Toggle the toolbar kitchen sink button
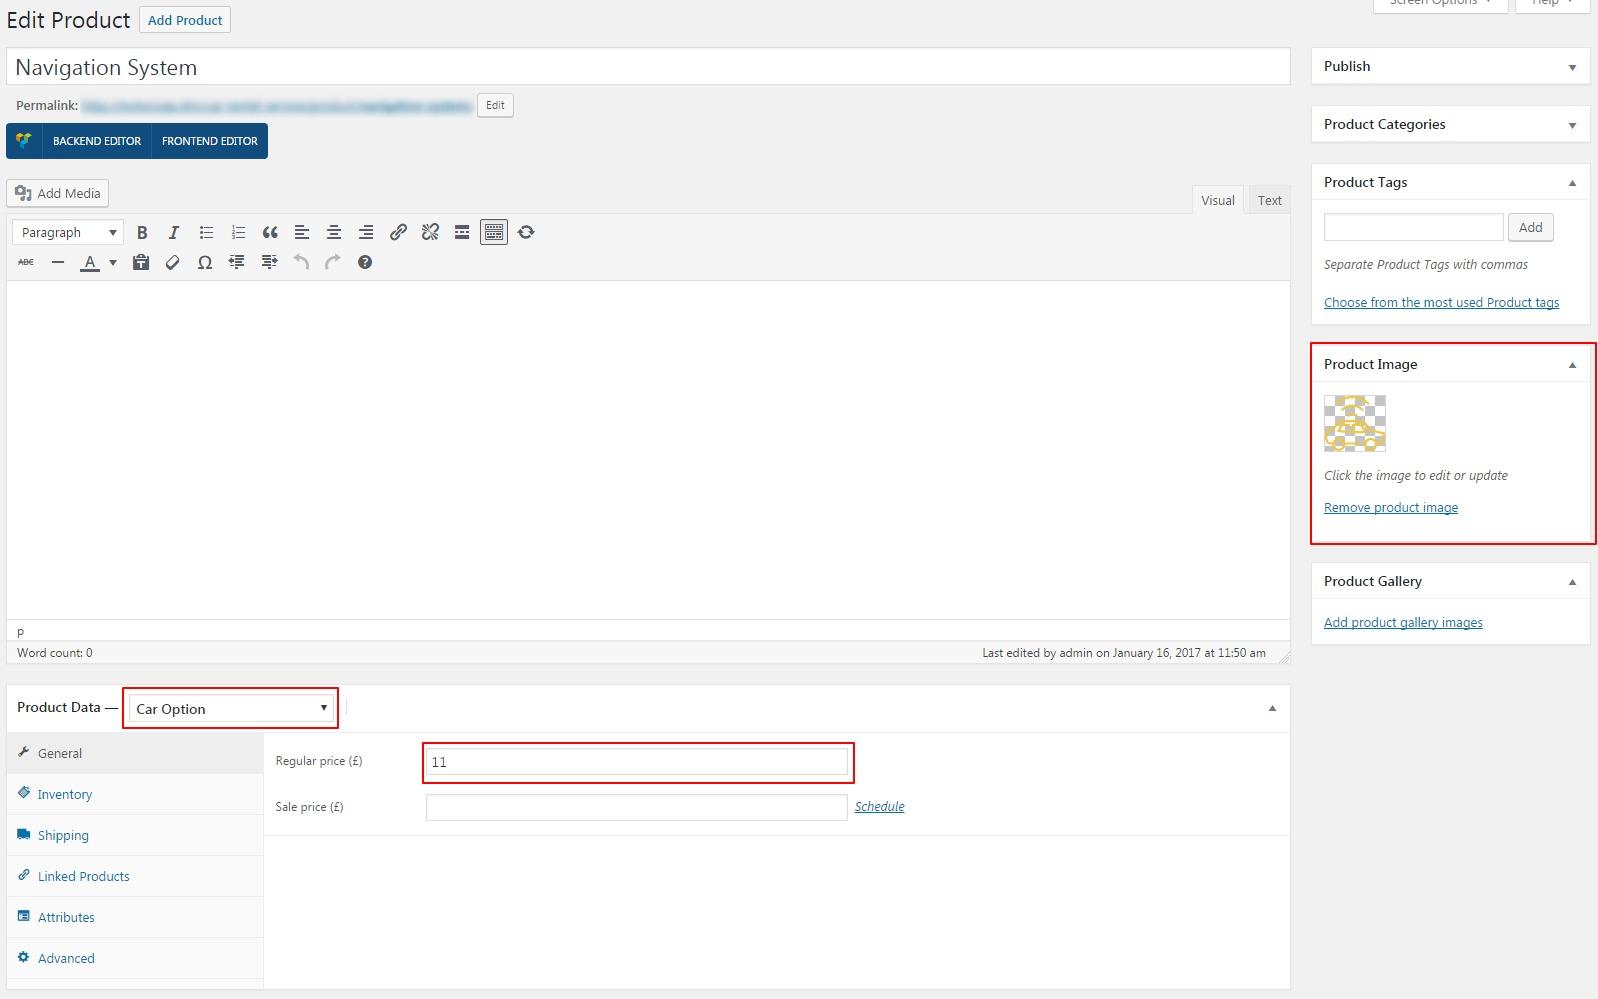The height and width of the screenshot is (999, 1598). pos(494,232)
